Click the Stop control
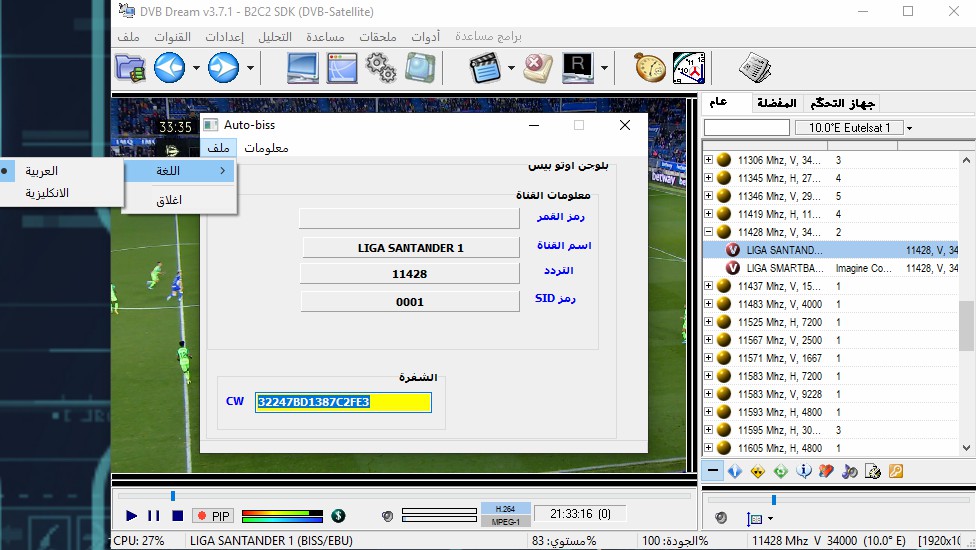 (x=177, y=516)
